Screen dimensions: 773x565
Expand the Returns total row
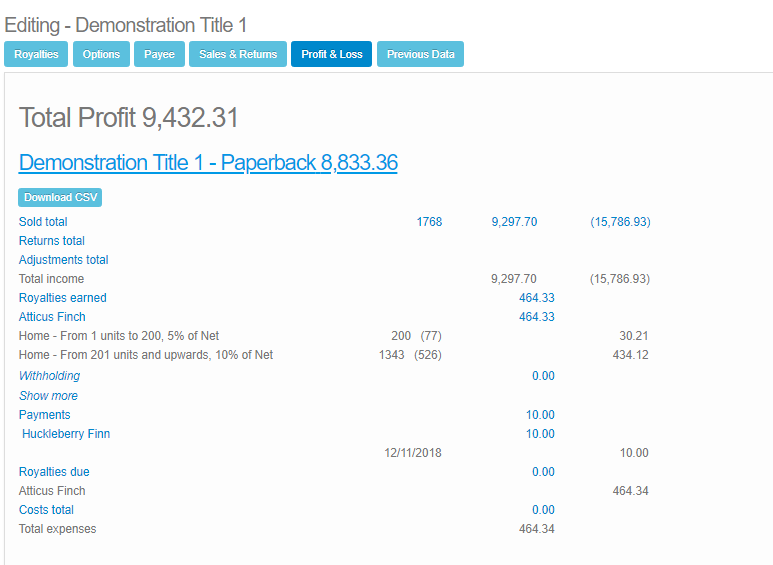point(52,241)
